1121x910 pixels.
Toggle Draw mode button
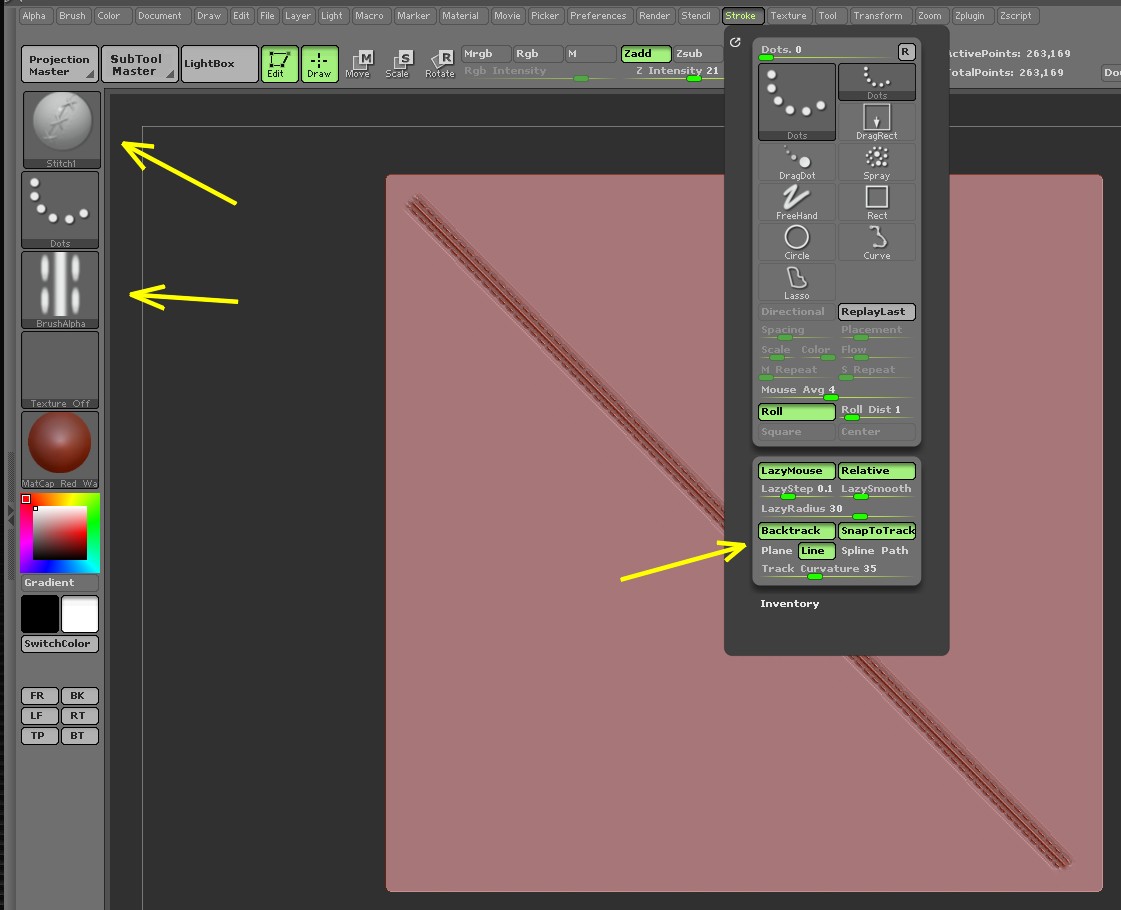click(319, 64)
